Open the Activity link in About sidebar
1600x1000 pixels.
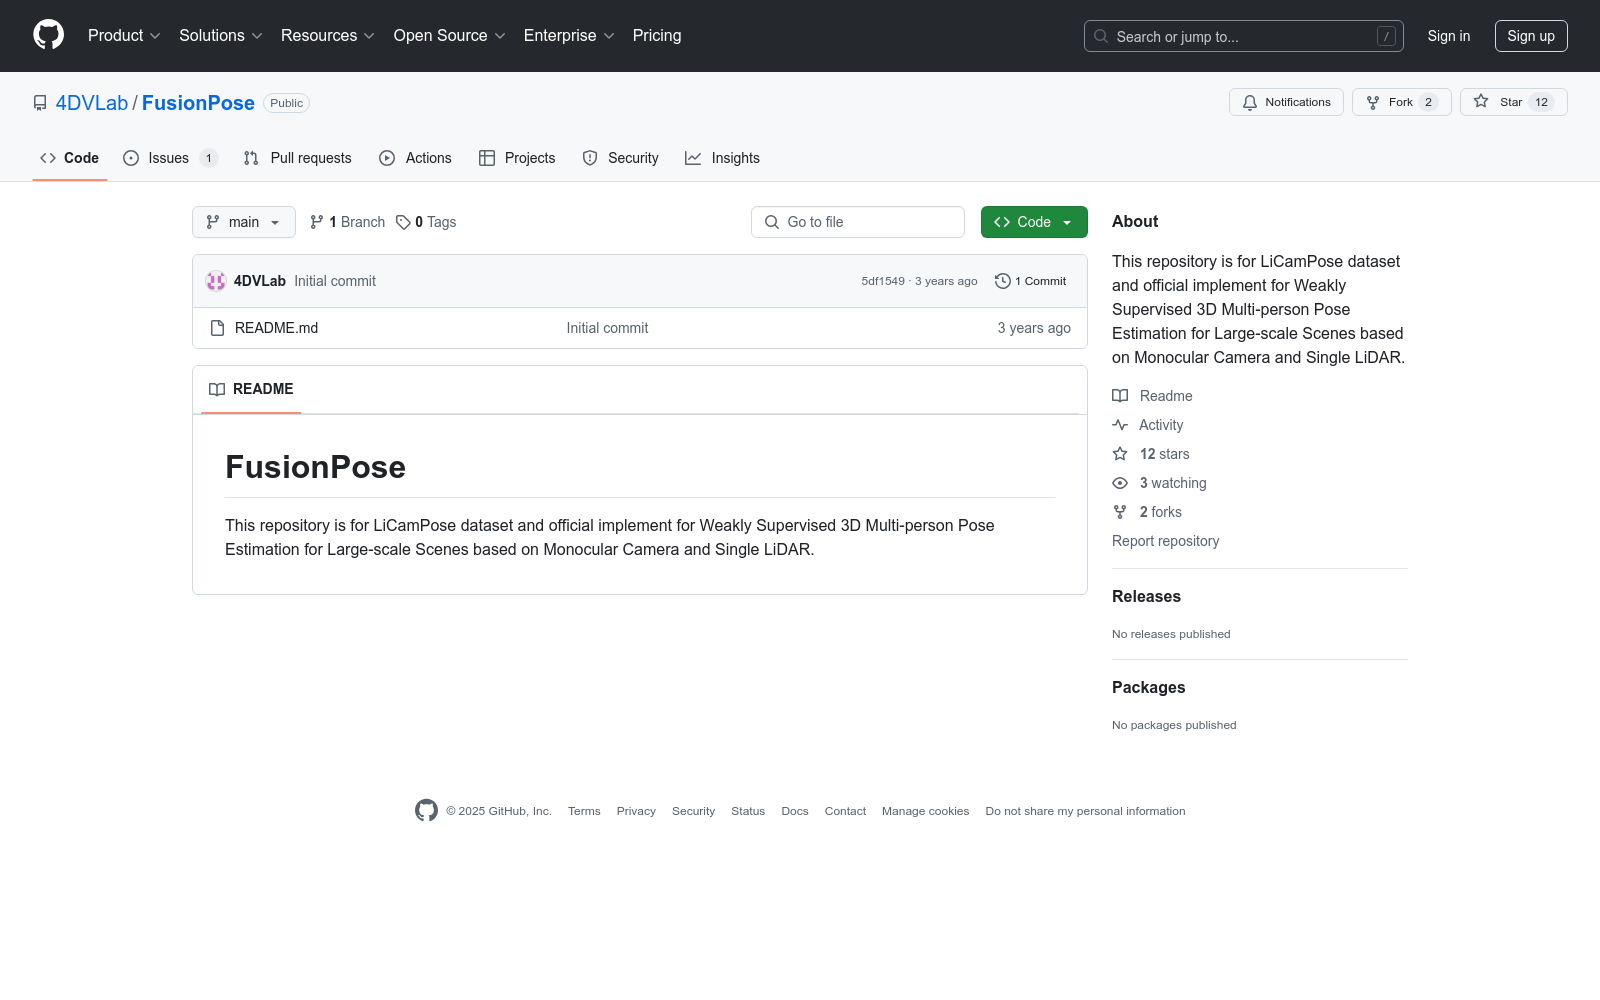1148,425
